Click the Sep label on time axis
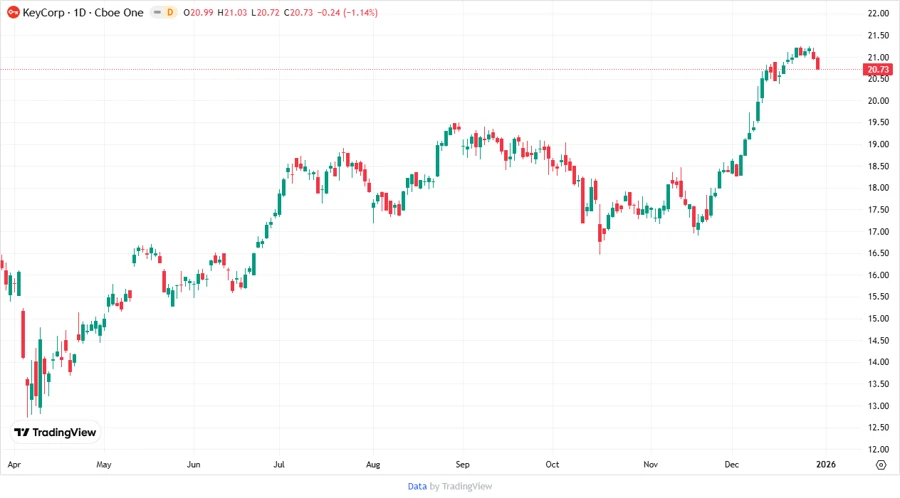Viewport: 900px width, 498px height. (462, 464)
